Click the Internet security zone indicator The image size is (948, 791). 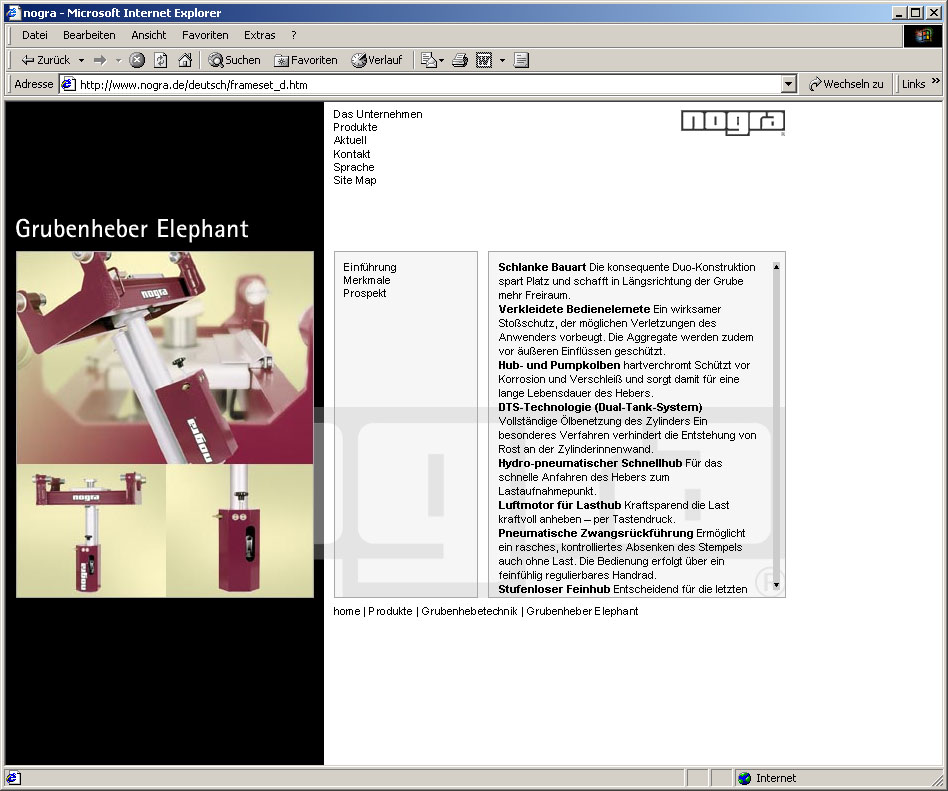[767, 778]
